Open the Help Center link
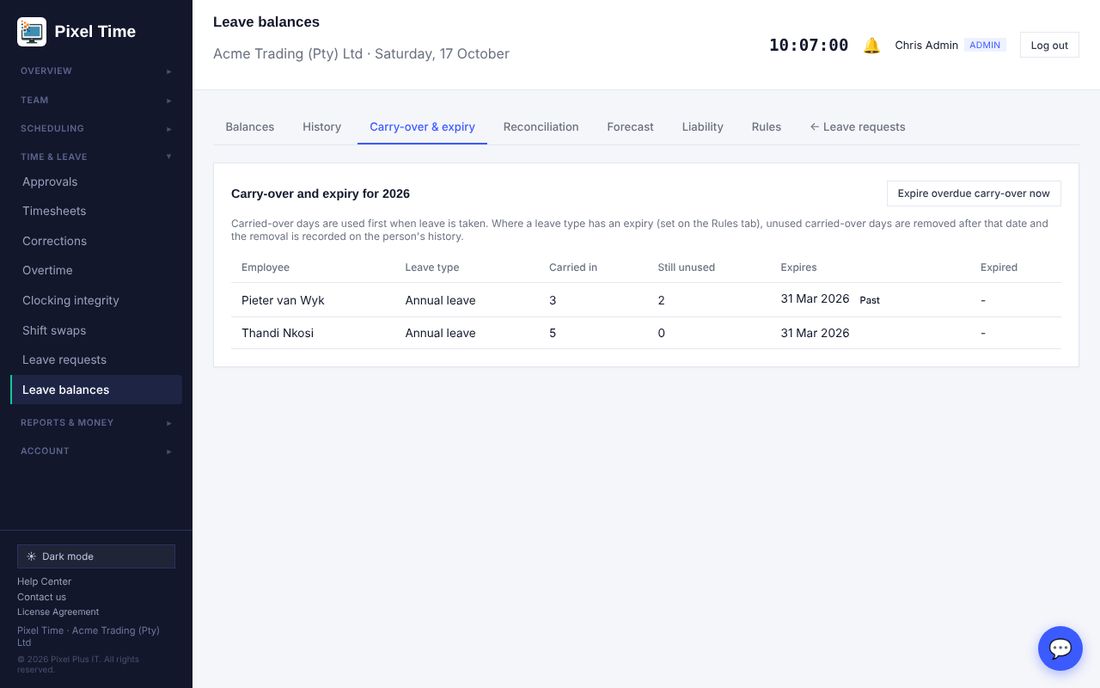The height and width of the screenshot is (688, 1100). (44, 581)
